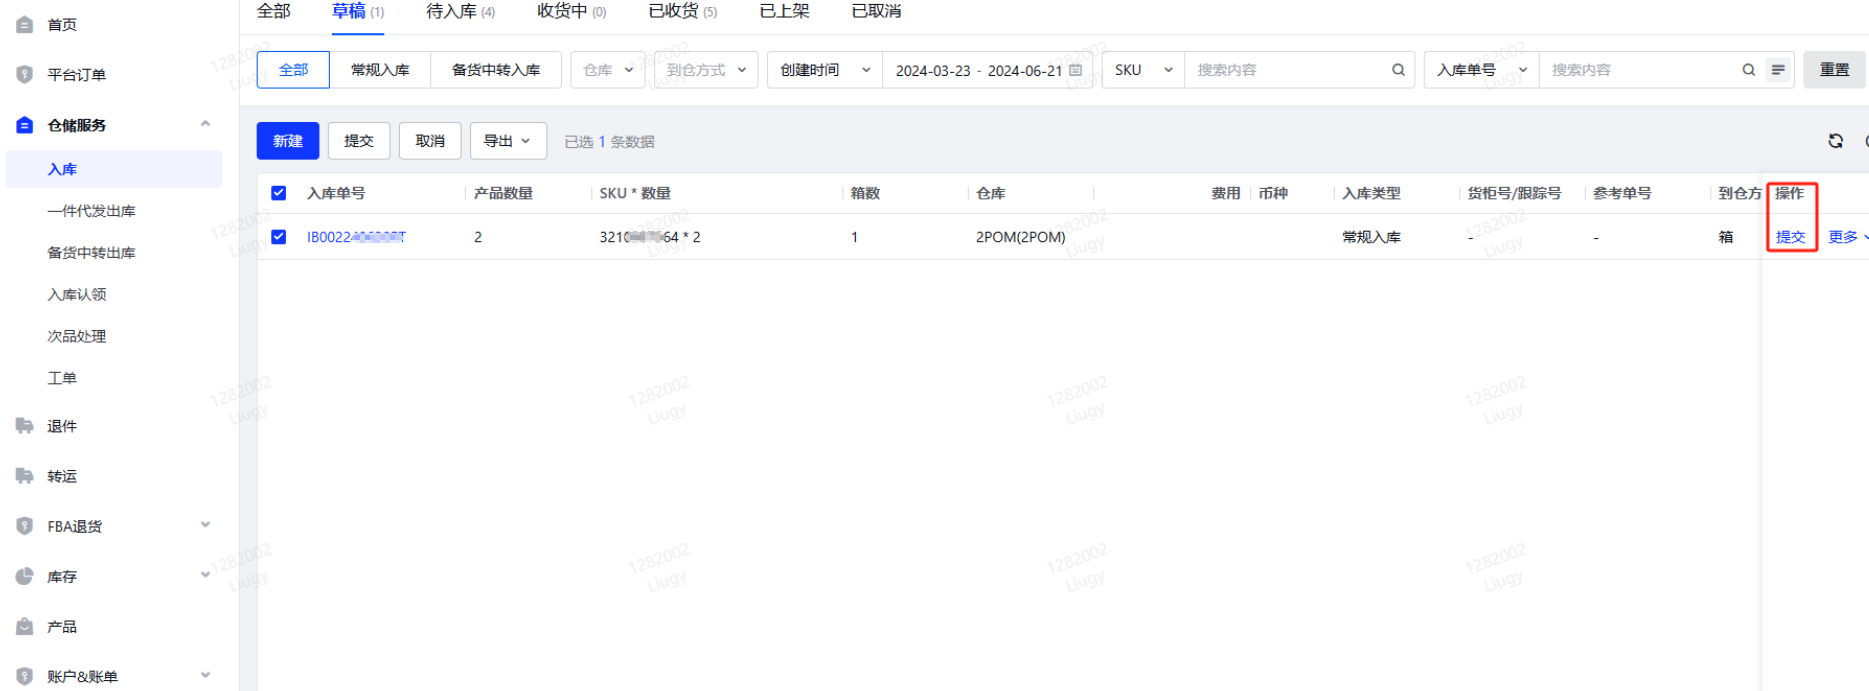This screenshot has width=1869, height=691.
Task: Toggle the select-all checkbox in table header
Action: pyautogui.click(x=279, y=193)
